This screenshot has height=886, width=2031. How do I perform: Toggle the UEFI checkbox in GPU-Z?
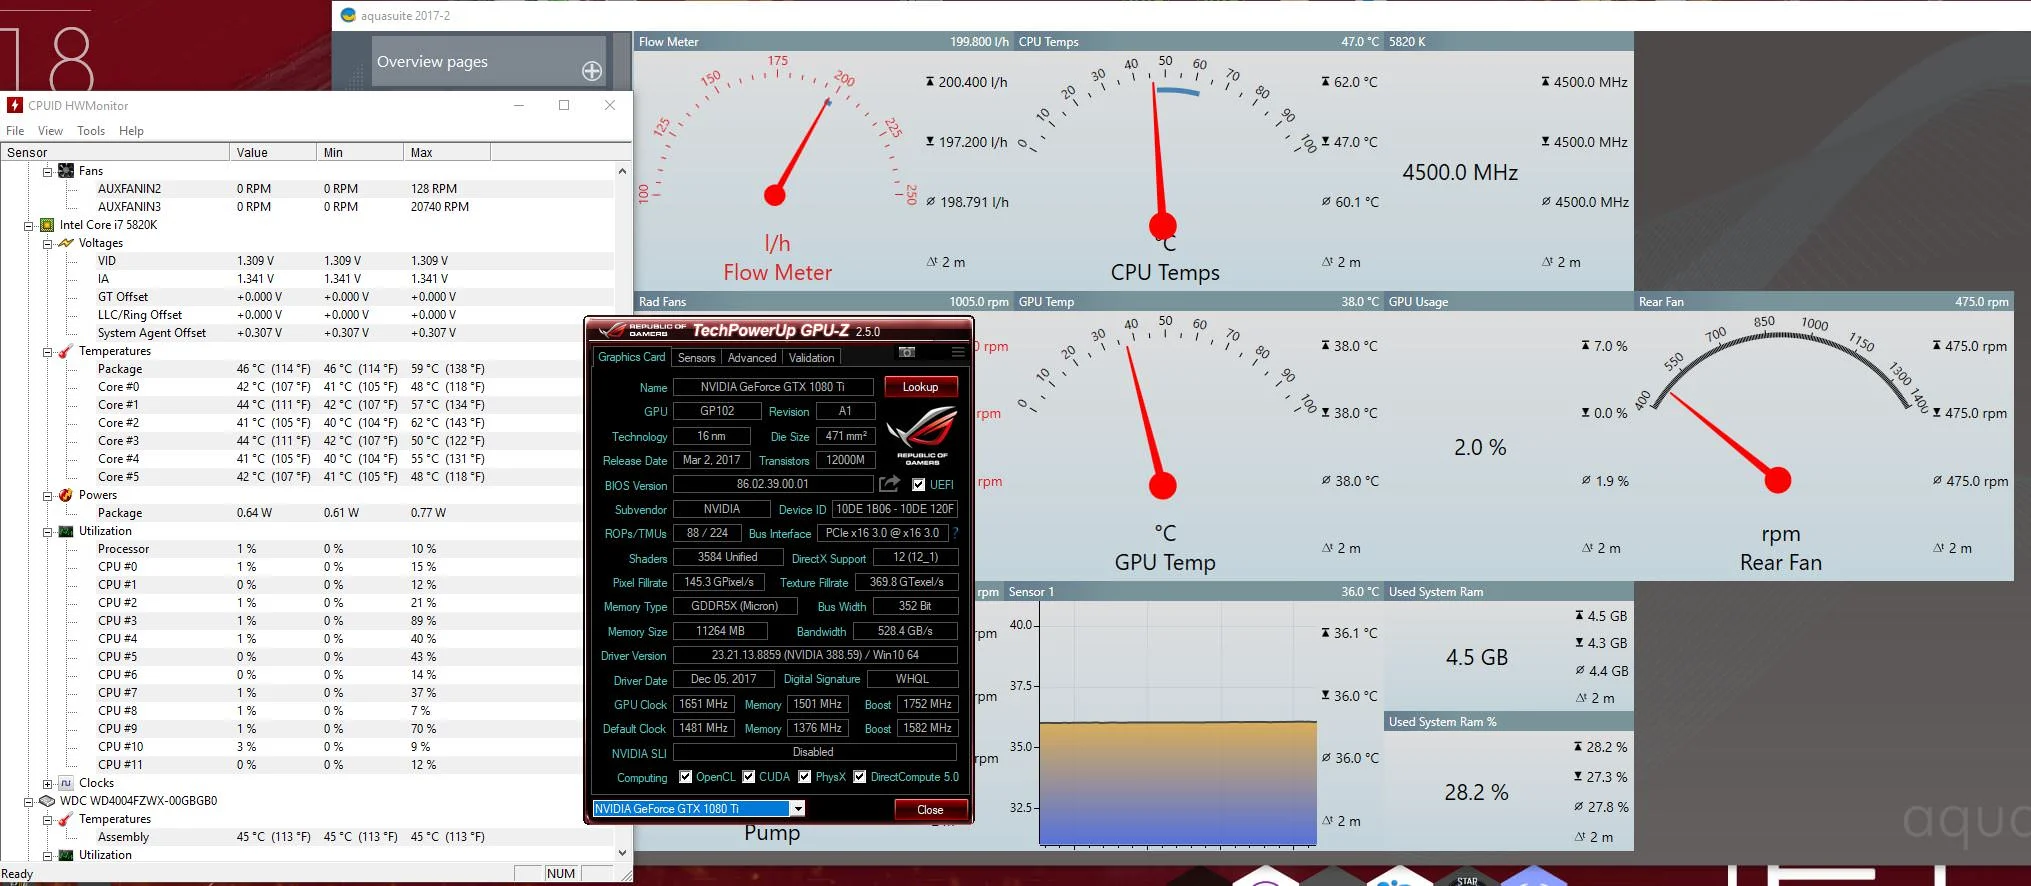(919, 485)
